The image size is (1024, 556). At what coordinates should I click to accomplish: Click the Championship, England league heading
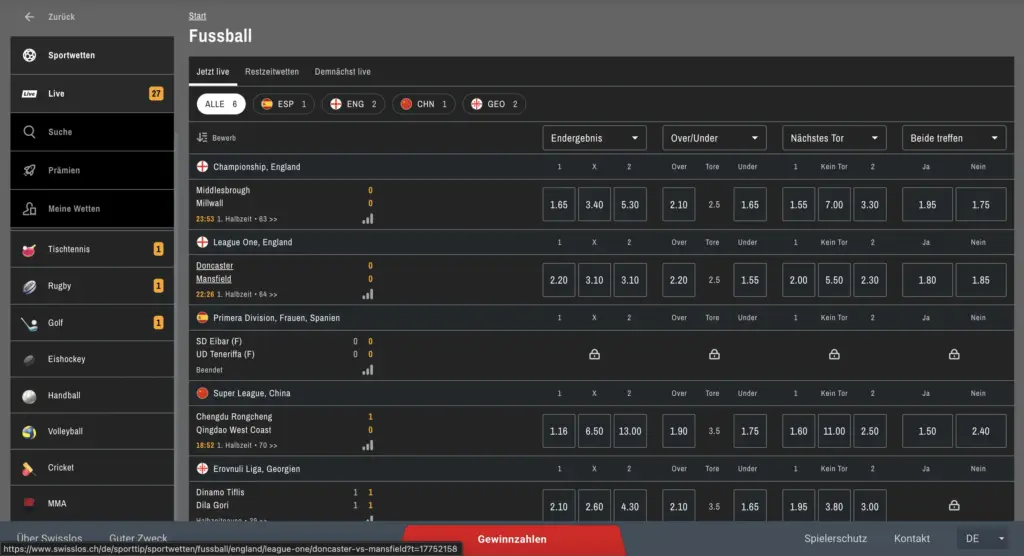pos(257,167)
